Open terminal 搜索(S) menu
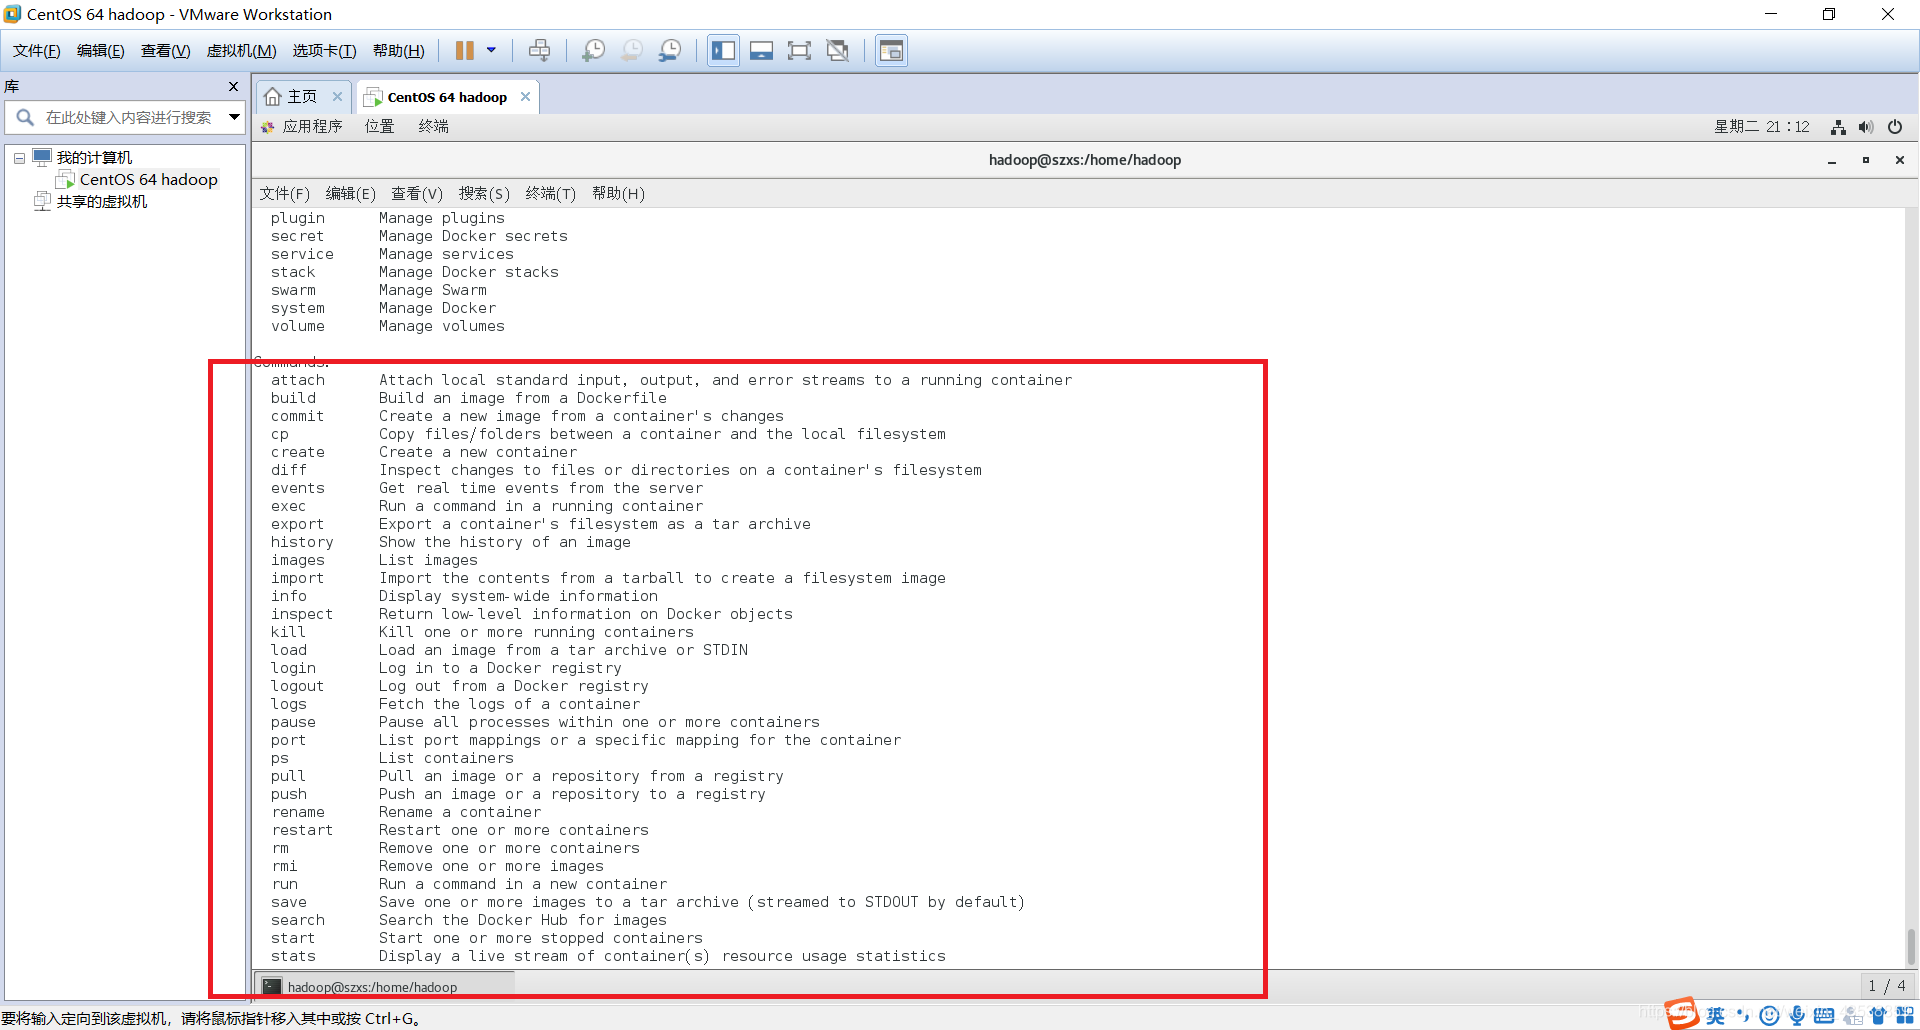The image size is (1920, 1030). coord(484,194)
